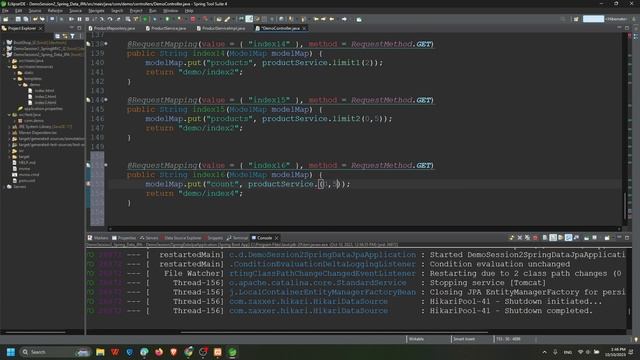Click the Resume debug toolbar icon
Image resolution: width=640 pixels, height=360 pixels.
coord(71,19)
